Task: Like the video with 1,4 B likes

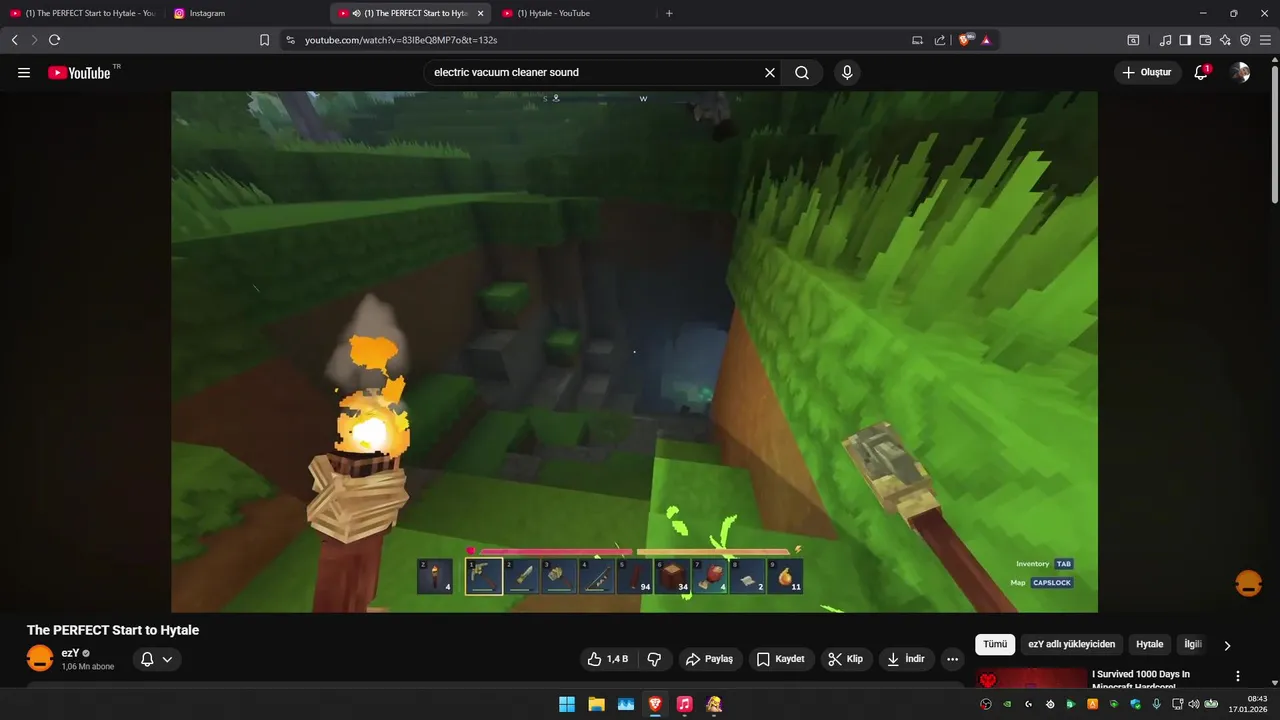Action: 608,659
